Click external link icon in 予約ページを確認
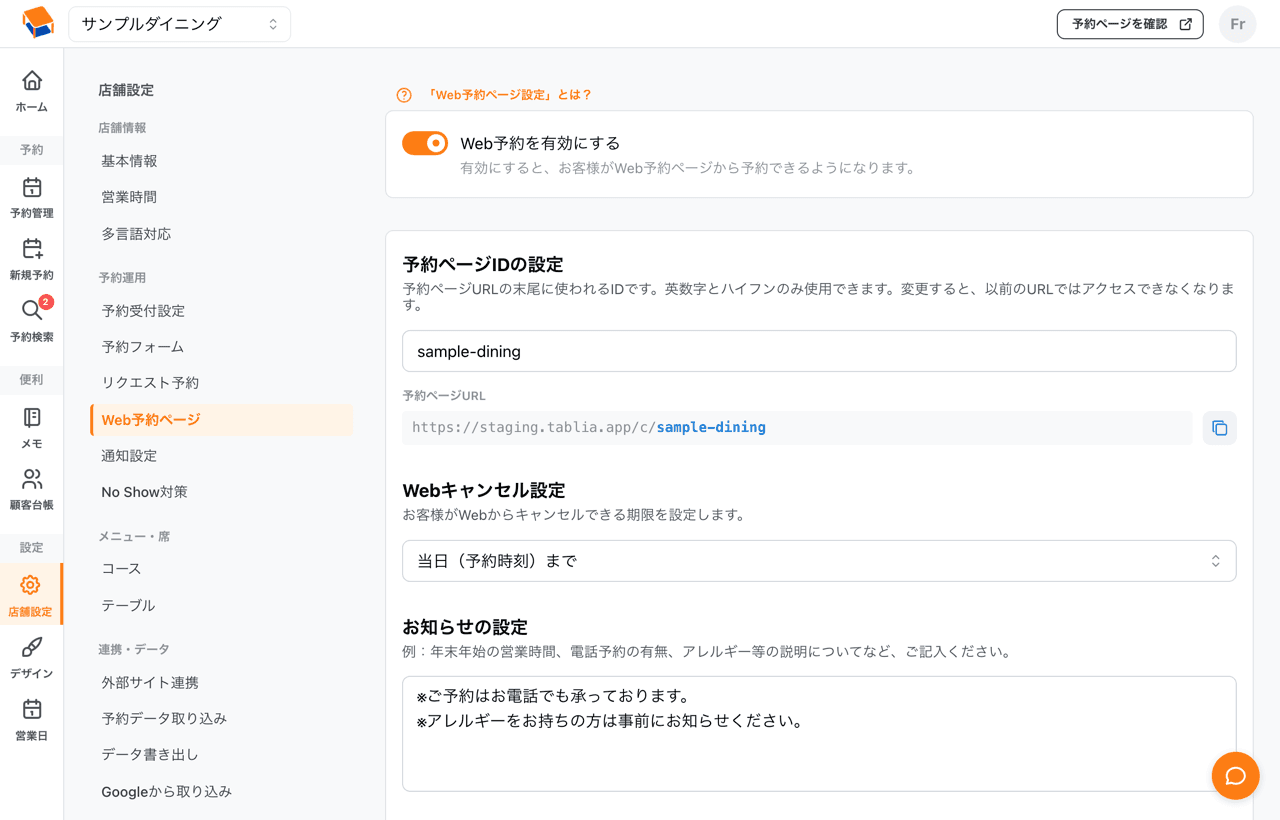 [1185, 24]
